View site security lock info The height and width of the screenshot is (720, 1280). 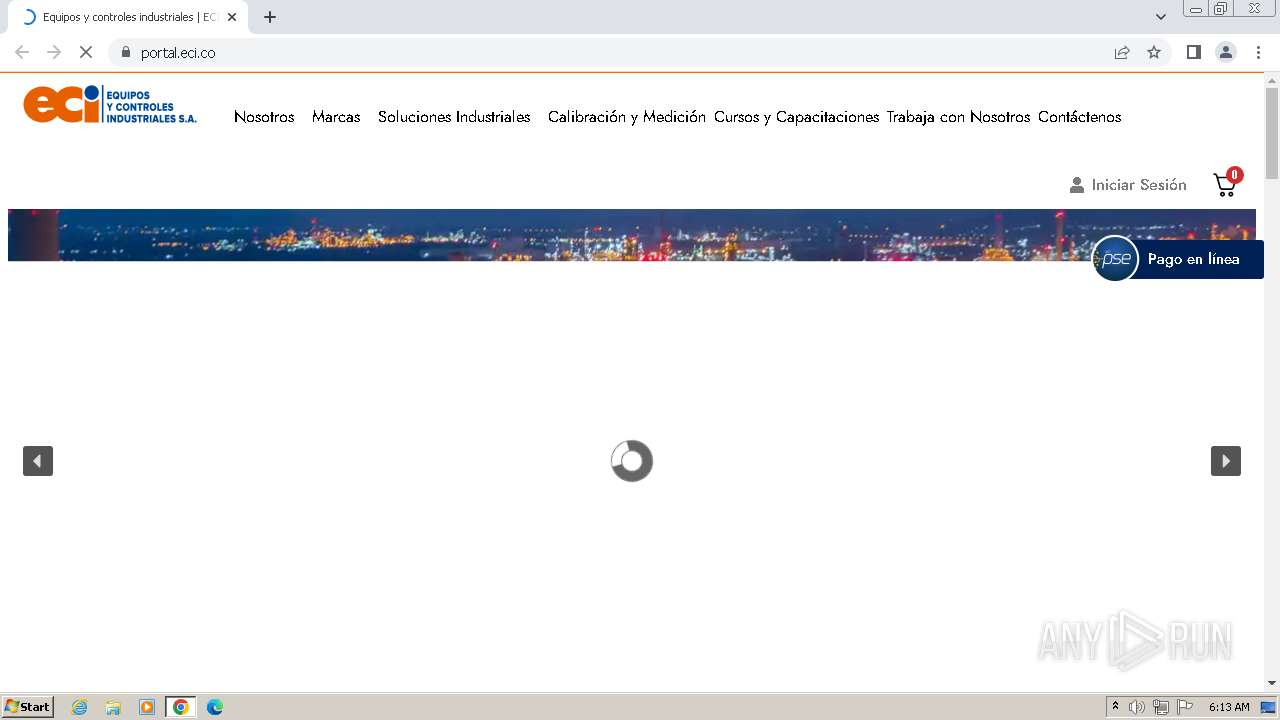(126, 52)
